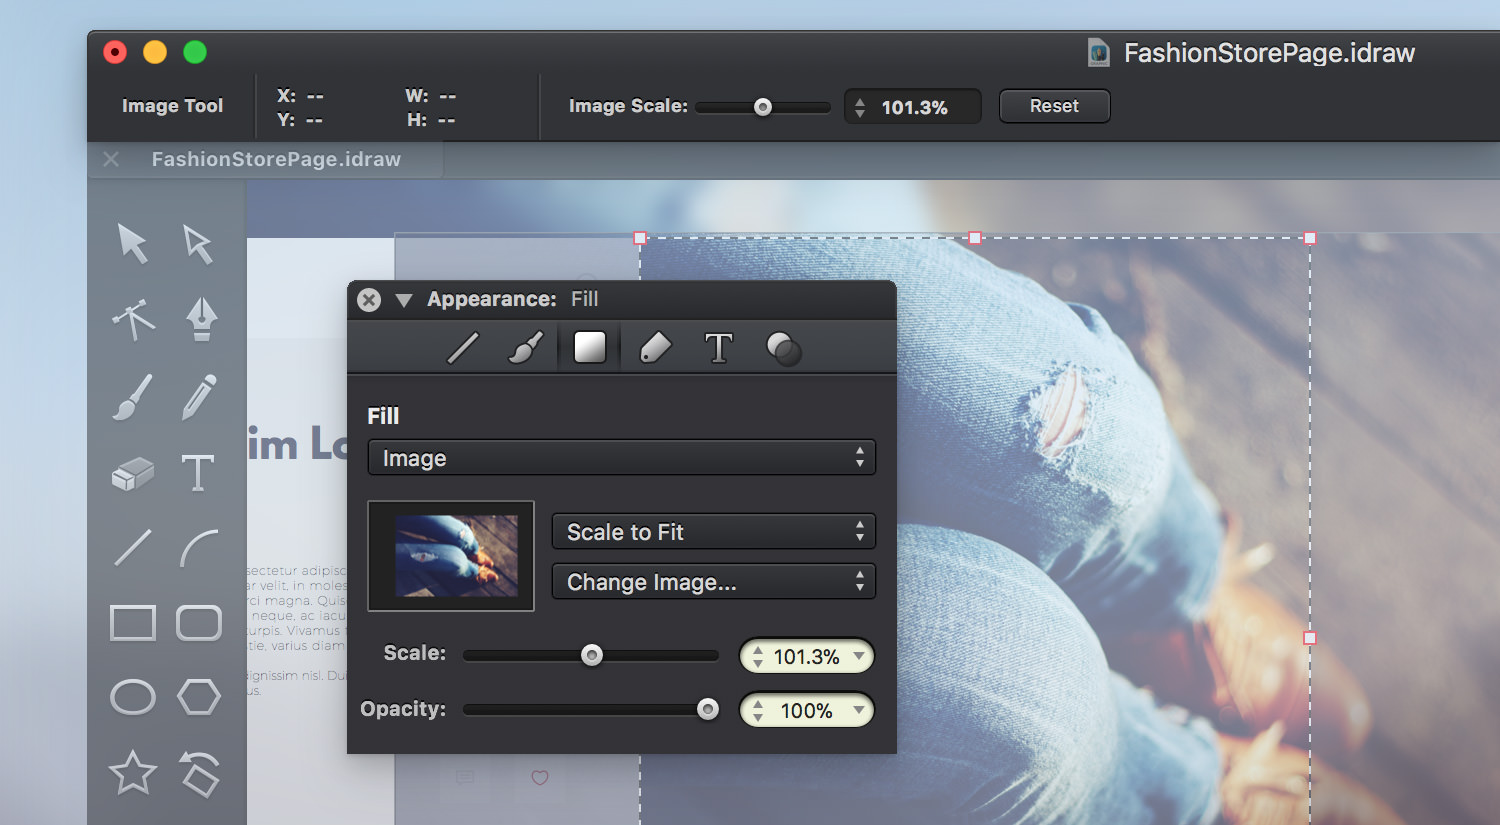Pick the Rounded Rectangle tool
Image resolution: width=1500 pixels, height=825 pixels.
click(x=199, y=622)
